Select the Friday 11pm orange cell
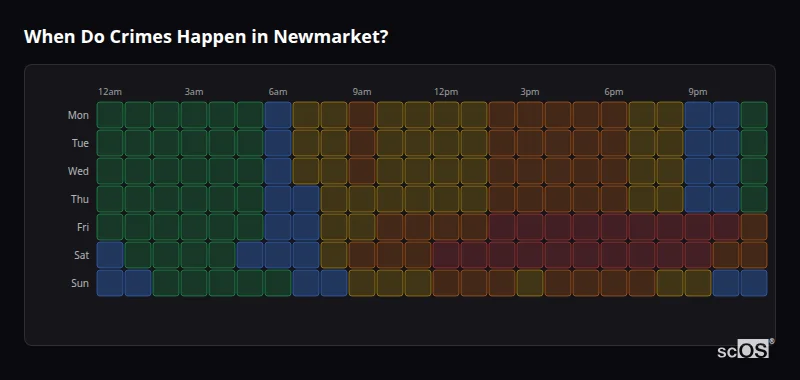 tap(754, 227)
